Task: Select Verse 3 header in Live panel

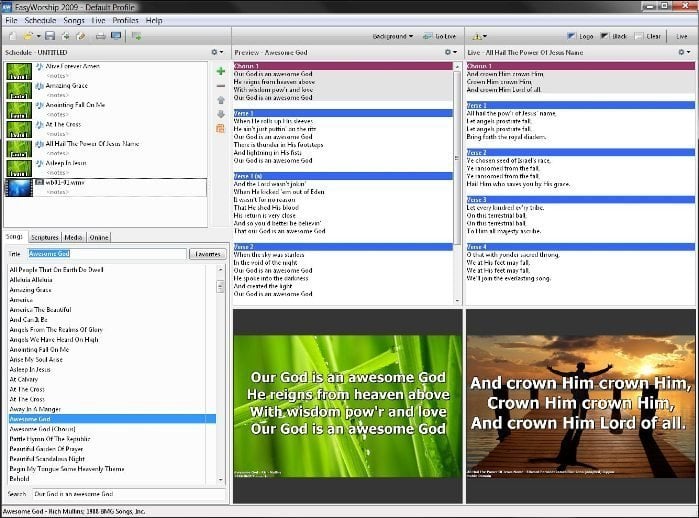Action: 580,200
